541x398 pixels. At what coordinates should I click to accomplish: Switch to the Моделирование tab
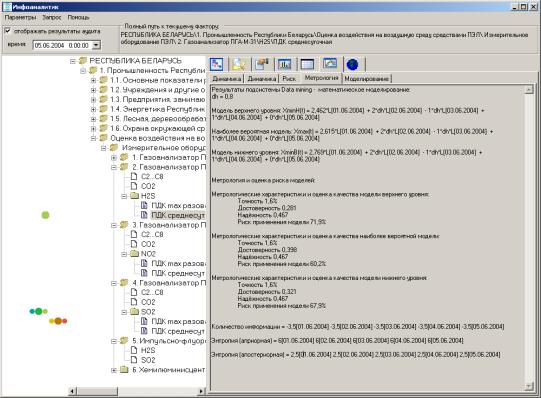point(367,79)
